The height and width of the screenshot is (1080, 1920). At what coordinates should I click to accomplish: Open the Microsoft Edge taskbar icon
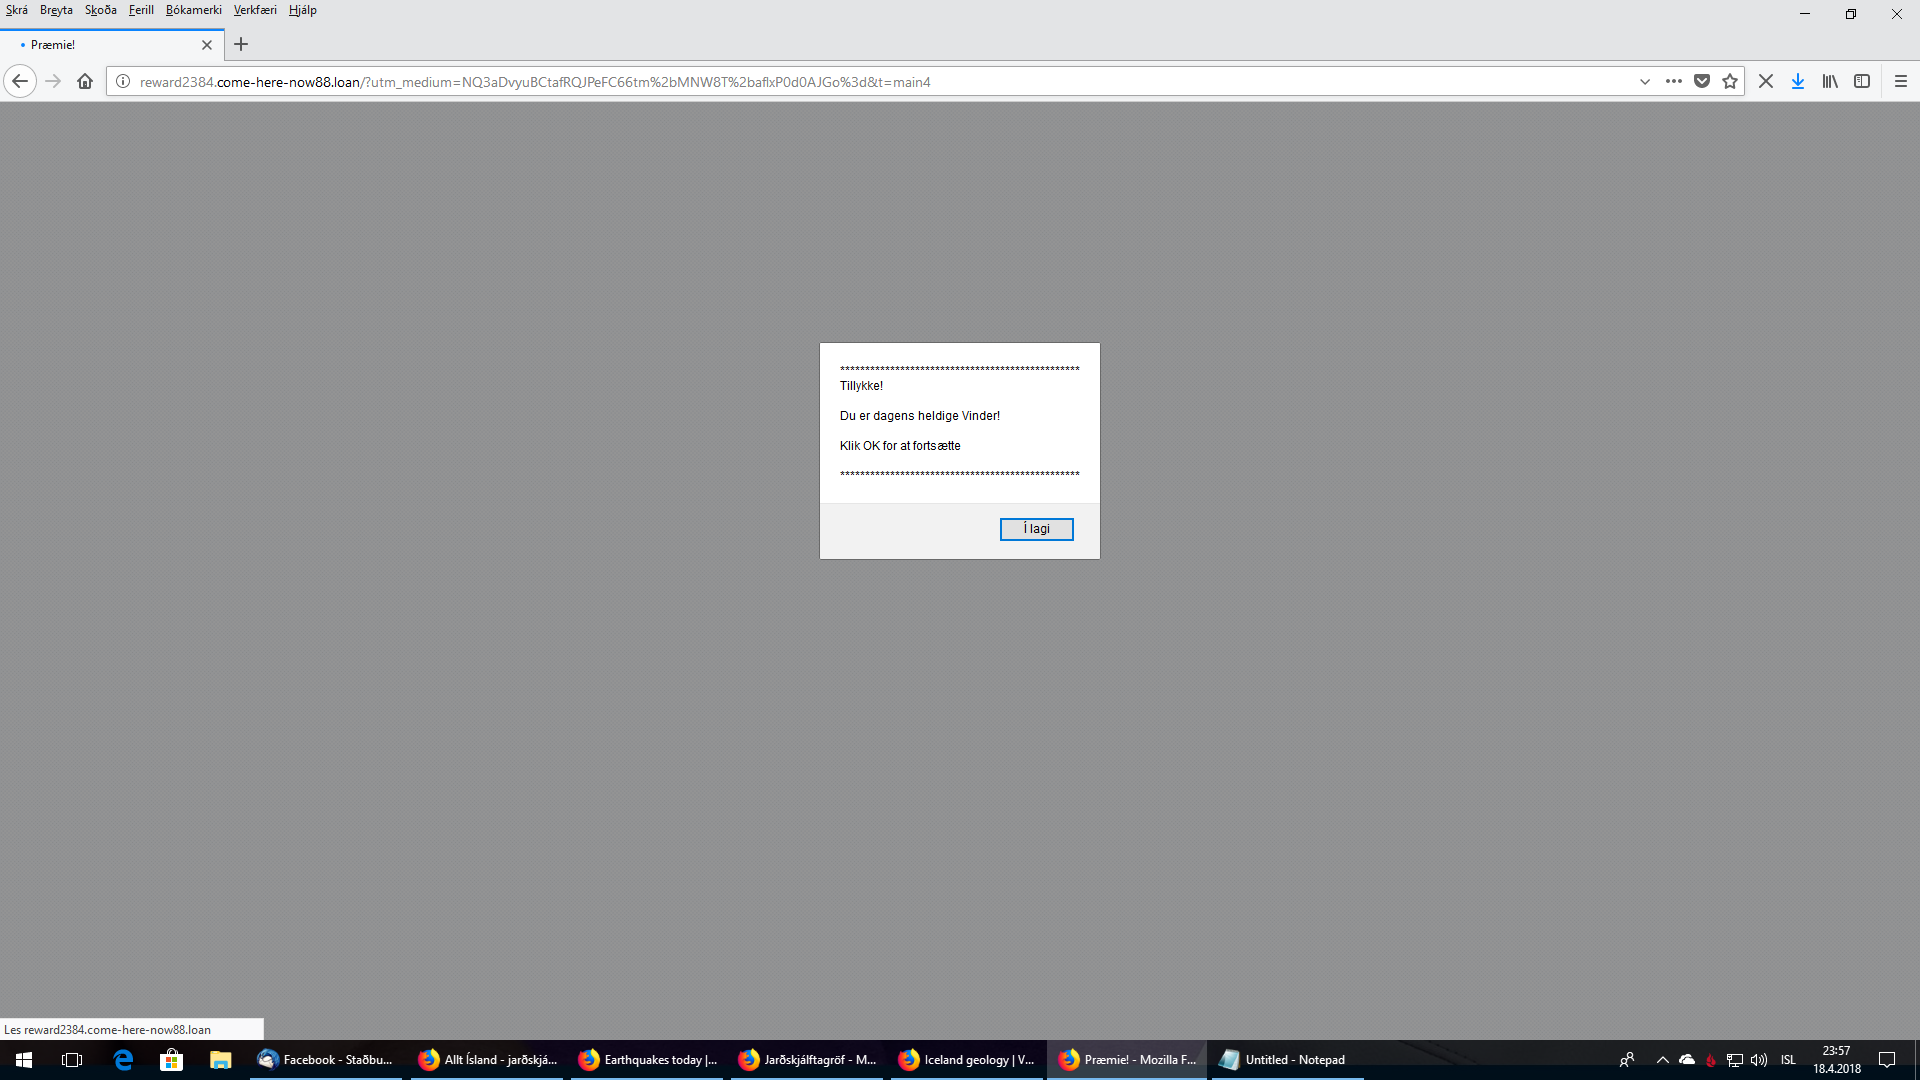(x=123, y=1060)
